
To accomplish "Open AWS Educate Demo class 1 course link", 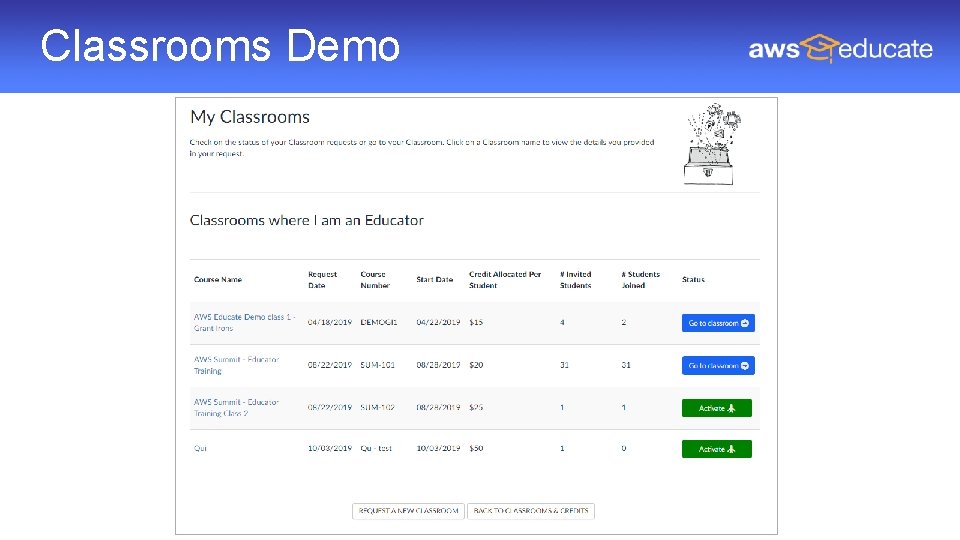I will [244, 323].
